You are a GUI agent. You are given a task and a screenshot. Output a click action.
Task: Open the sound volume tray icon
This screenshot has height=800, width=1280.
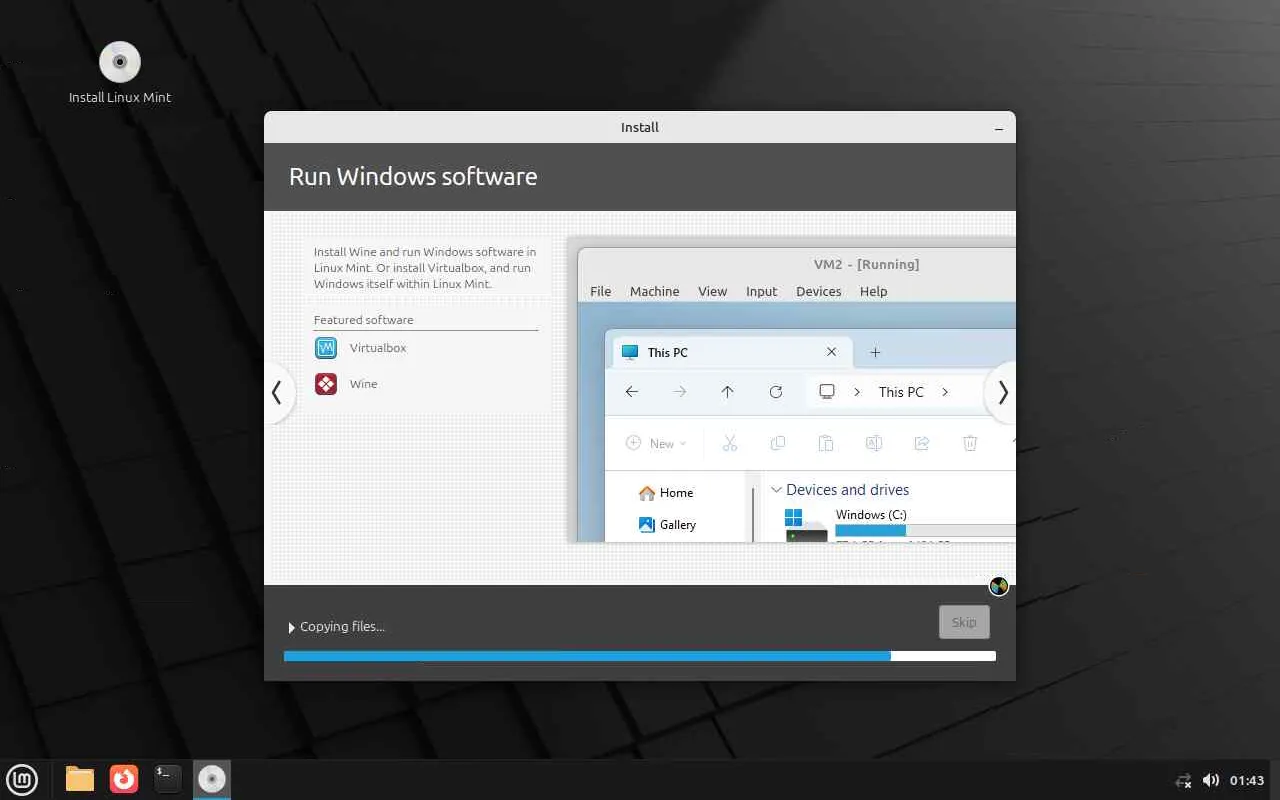(1211, 780)
